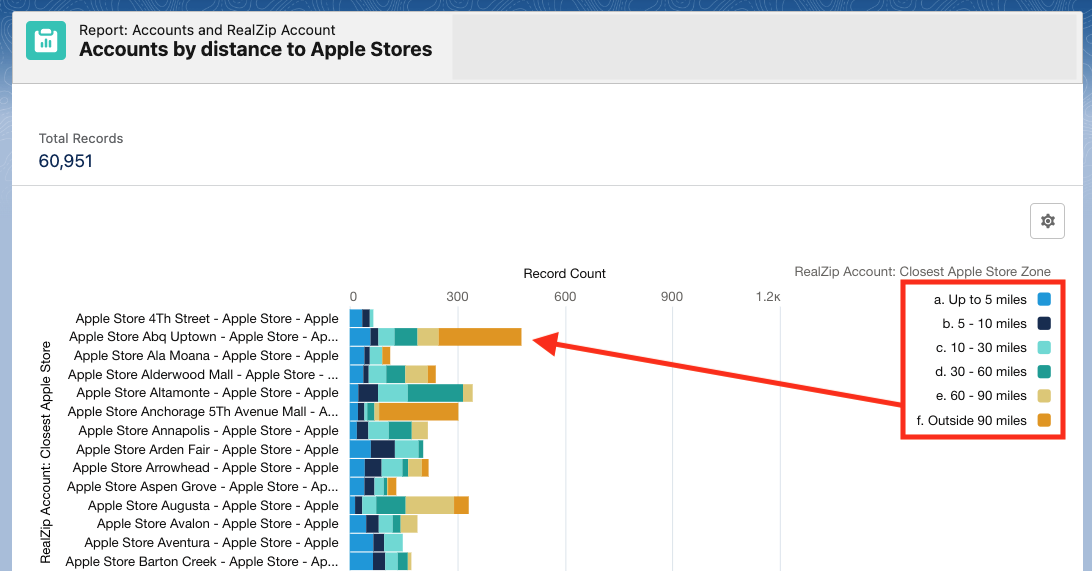Click the orange segment of Anchorage 5Th Avenue bar
The width and height of the screenshot is (1092, 571).
(x=419, y=412)
